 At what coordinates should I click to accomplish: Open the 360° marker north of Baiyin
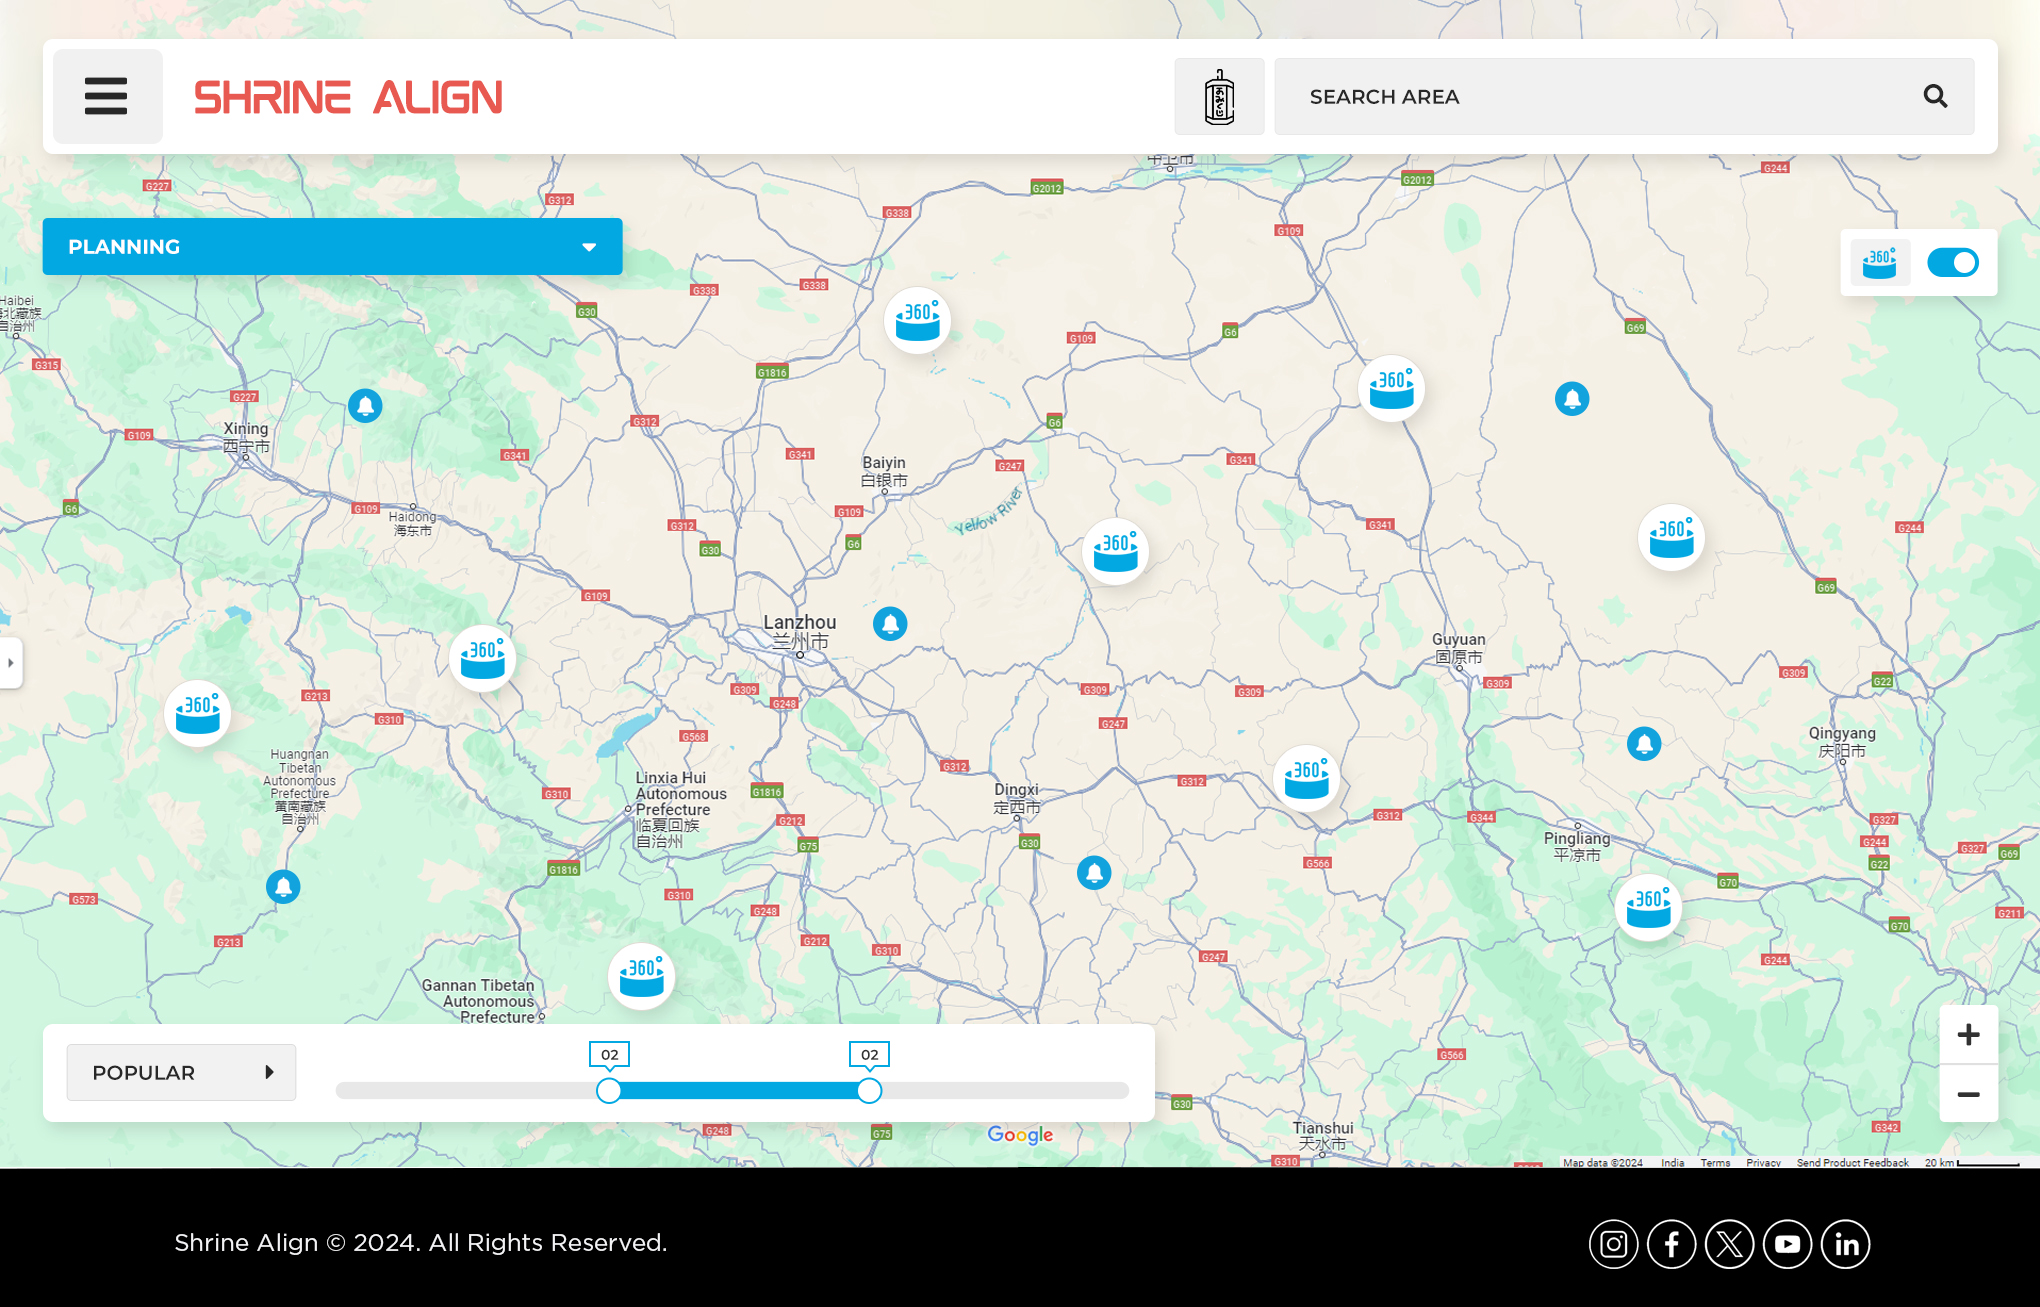pyautogui.click(x=917, y=321)
